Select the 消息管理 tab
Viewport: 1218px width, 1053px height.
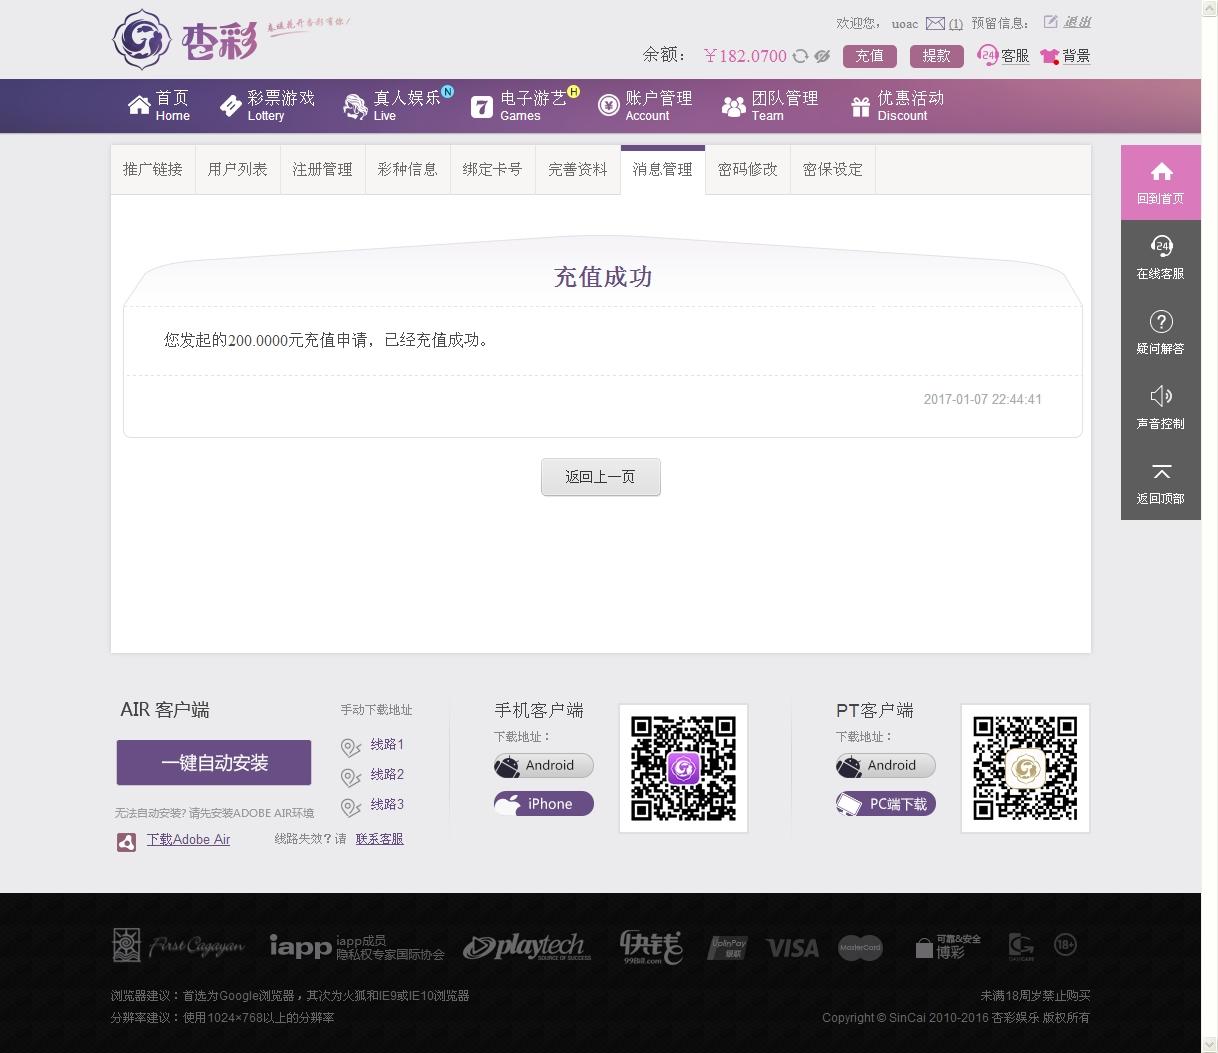pos(663,169)
